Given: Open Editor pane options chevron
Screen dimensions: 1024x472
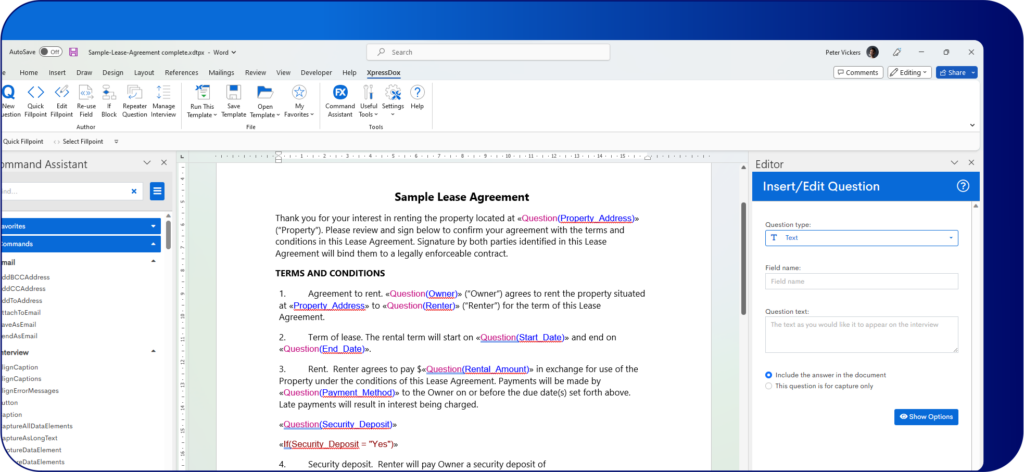Looking at the screenshot, I should [954, 163].
